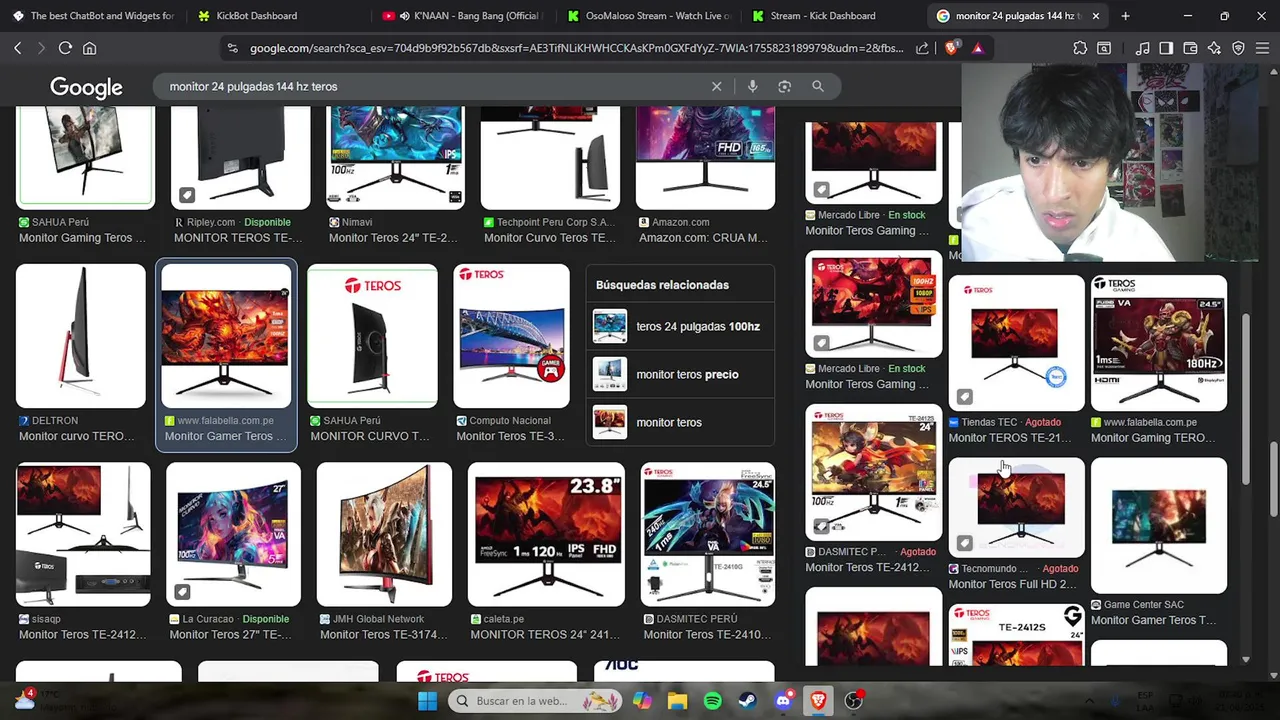Open the DELTRON Monitor curvo TEROS thumbnail
Image resolution: width=1280 pixels, height=720 pixels.
tap(81, 336)
